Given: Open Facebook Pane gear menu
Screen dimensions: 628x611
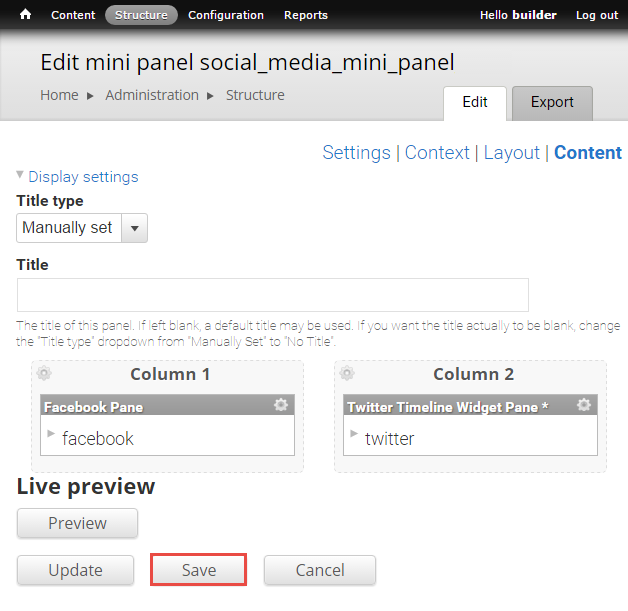Looking at the screenshot, I should pyautogui.click(x=281, y=405).
